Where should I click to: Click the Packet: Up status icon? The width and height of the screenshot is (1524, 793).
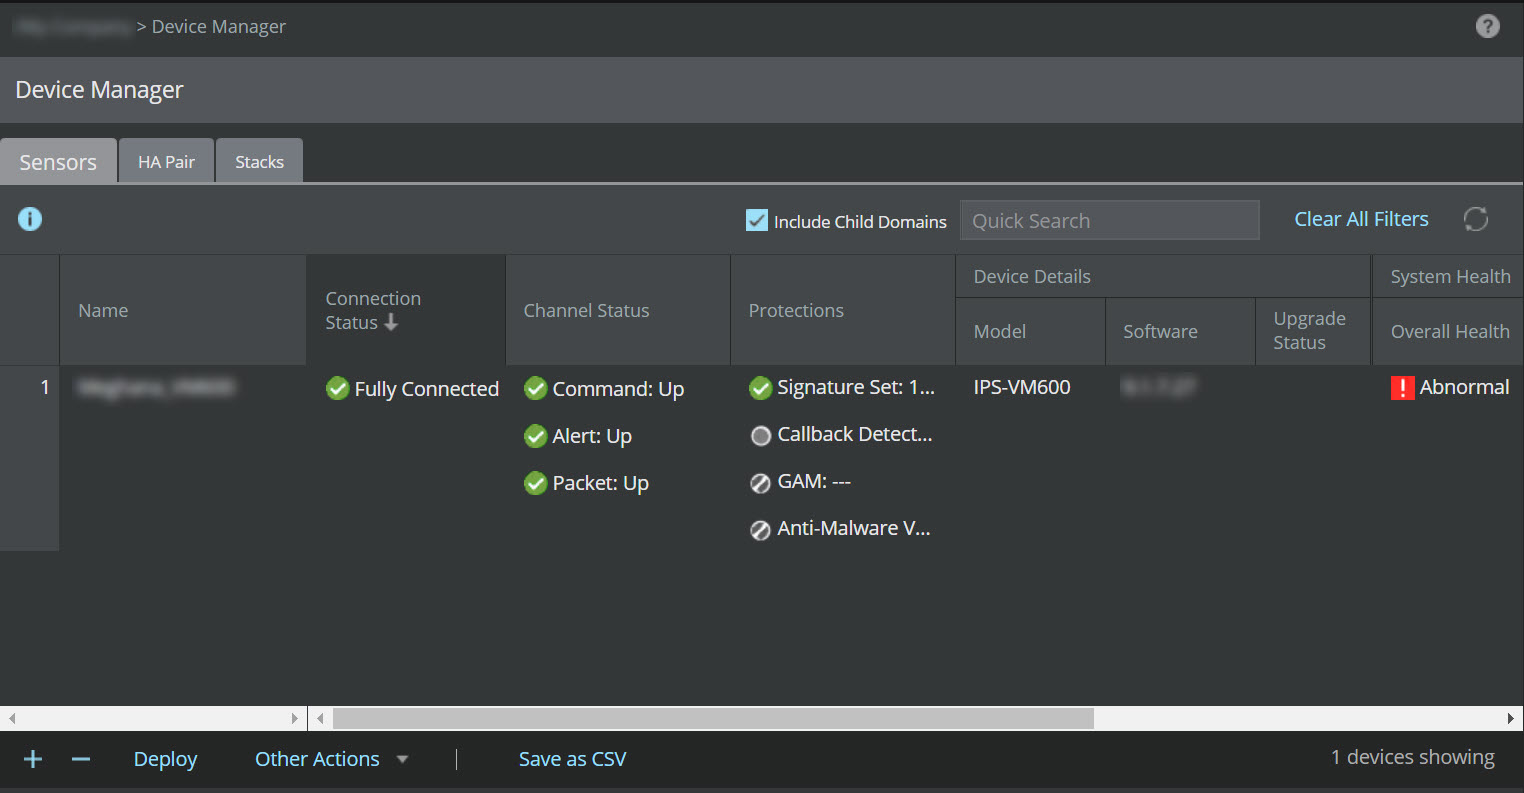[536, 483]
